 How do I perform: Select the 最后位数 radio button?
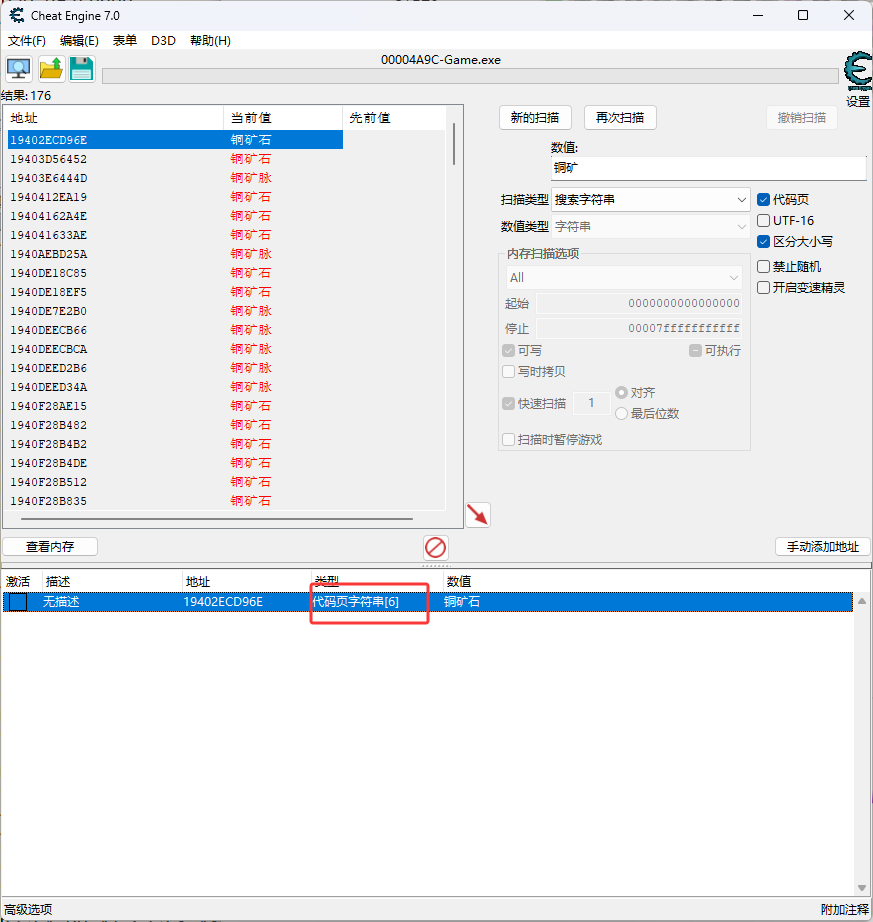click(621, 414)
